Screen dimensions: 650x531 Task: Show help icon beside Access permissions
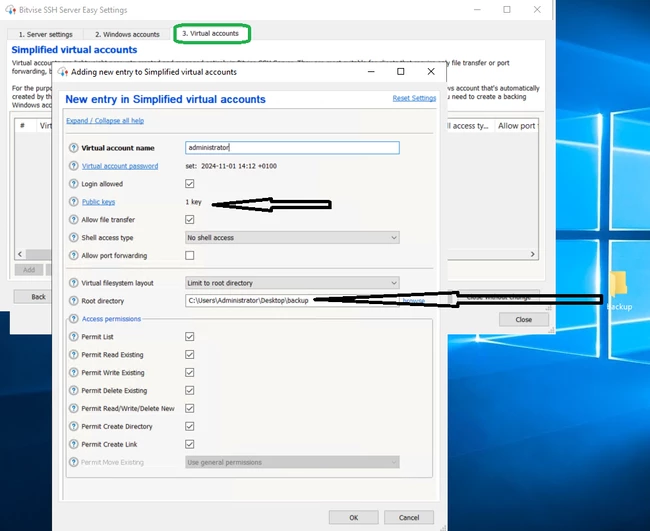(73, 318)
